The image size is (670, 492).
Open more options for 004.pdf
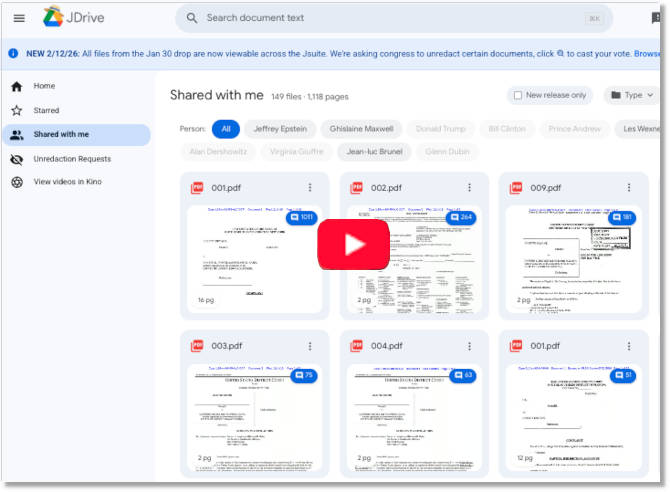click(x=469, y=346)
